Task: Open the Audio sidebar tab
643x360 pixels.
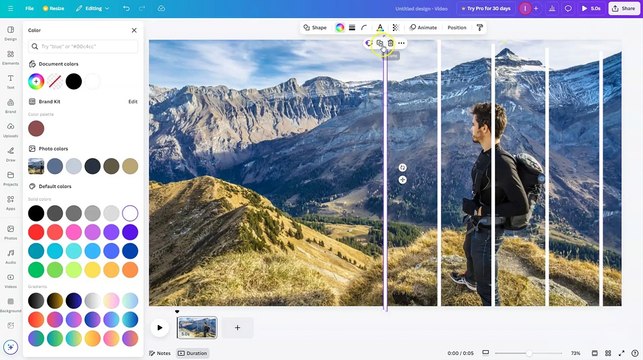Action: click(11, 256)
